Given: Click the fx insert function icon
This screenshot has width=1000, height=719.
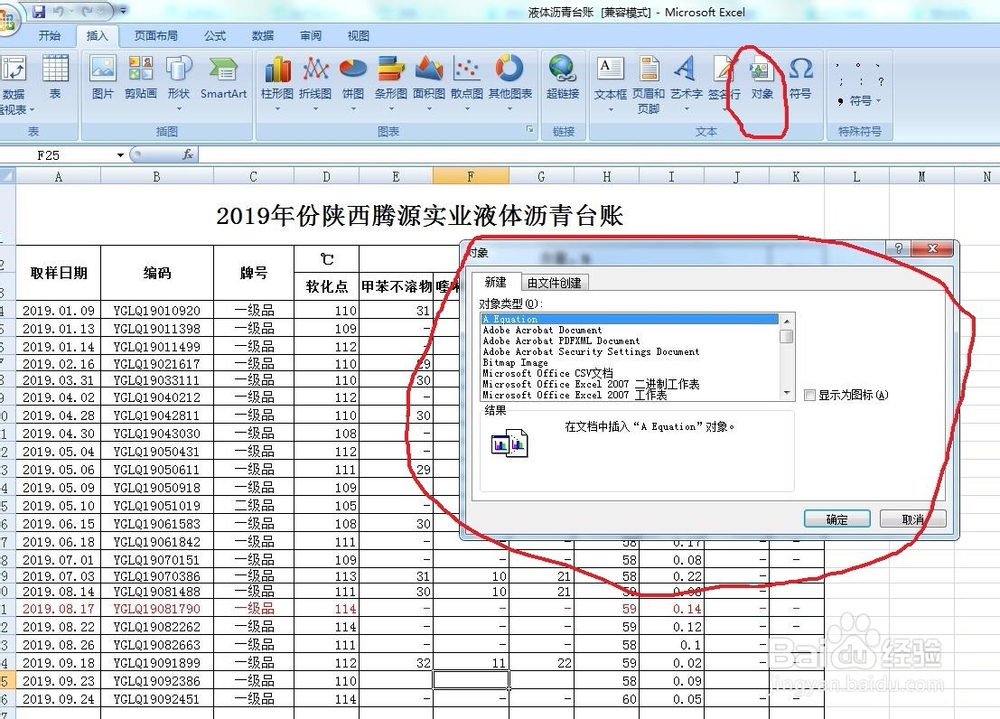Looking at the screenshot, I should (x=188, y=154).
